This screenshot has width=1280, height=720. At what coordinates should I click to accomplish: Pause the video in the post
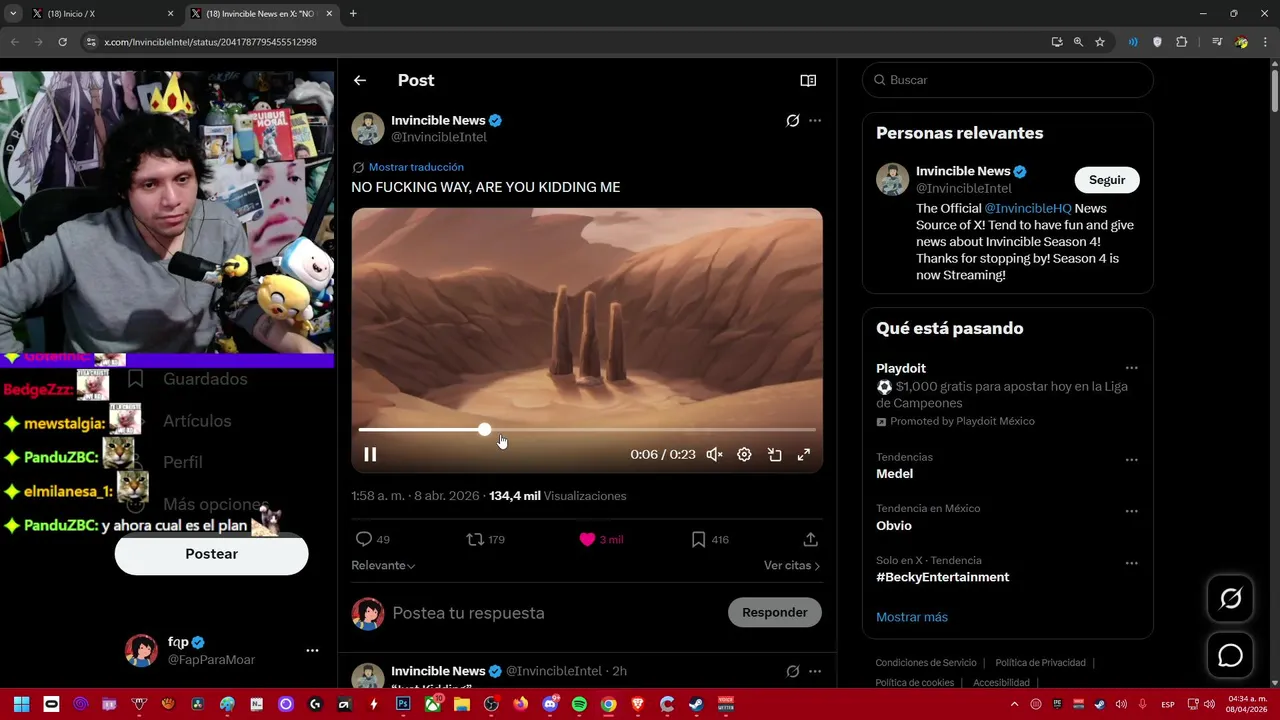tap(370, 455)
